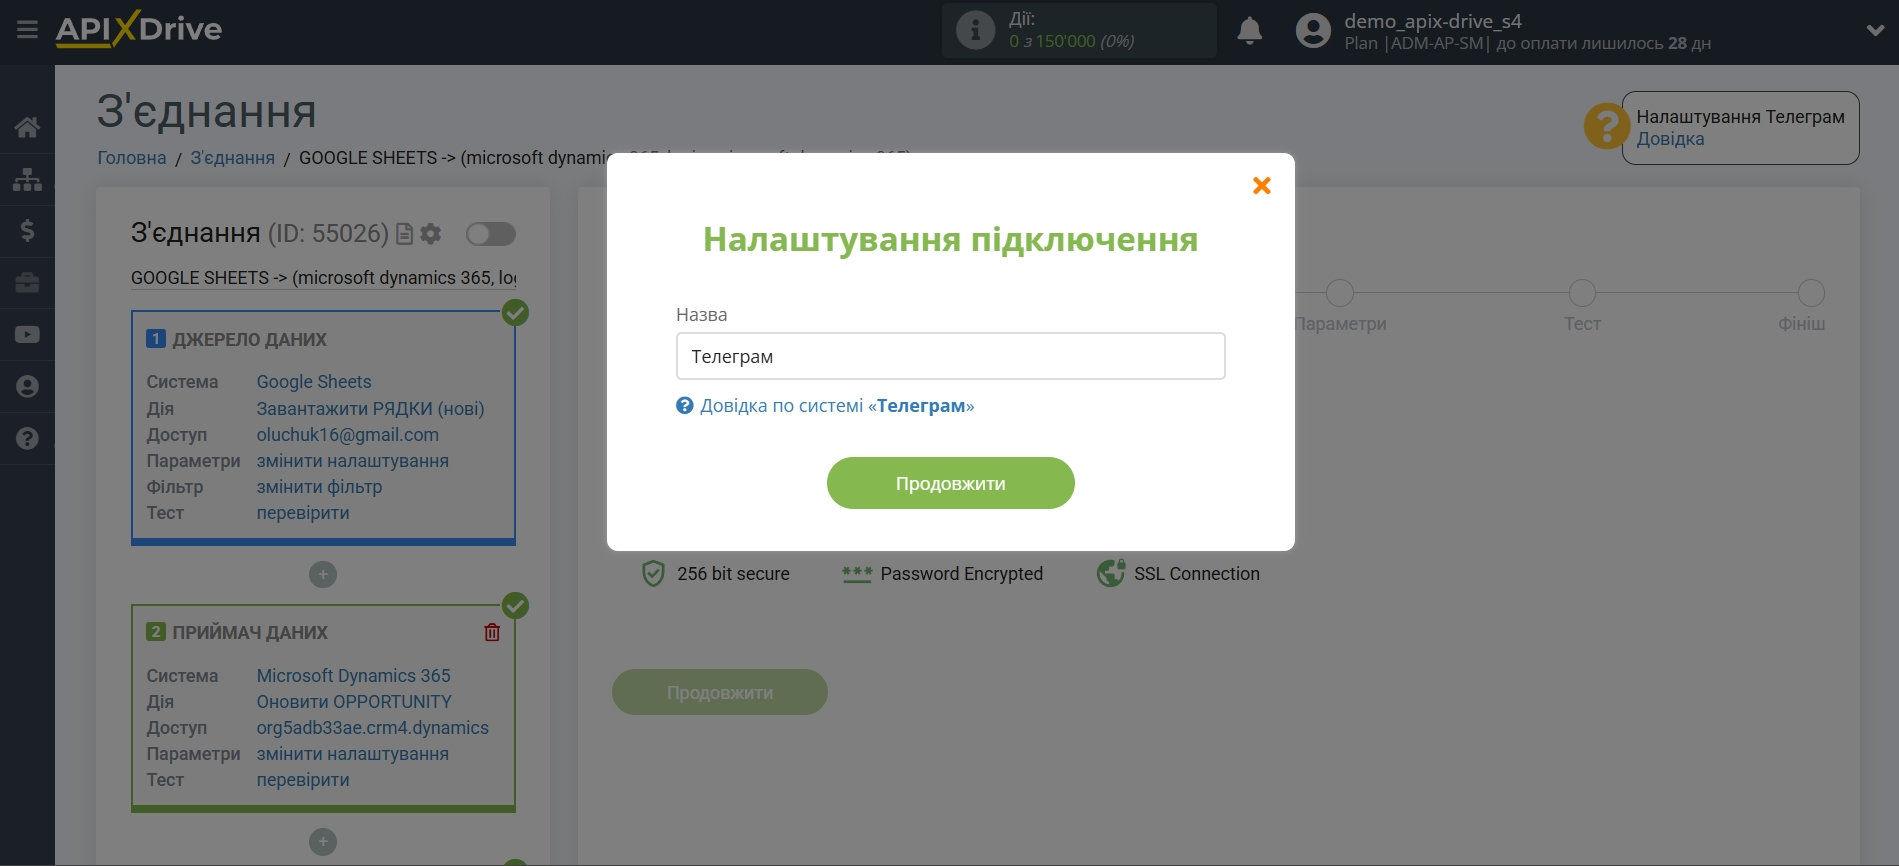Expand the account dropdown chevron
This screenshot has height=866, width=1899.
click(x=1875, y=30)
